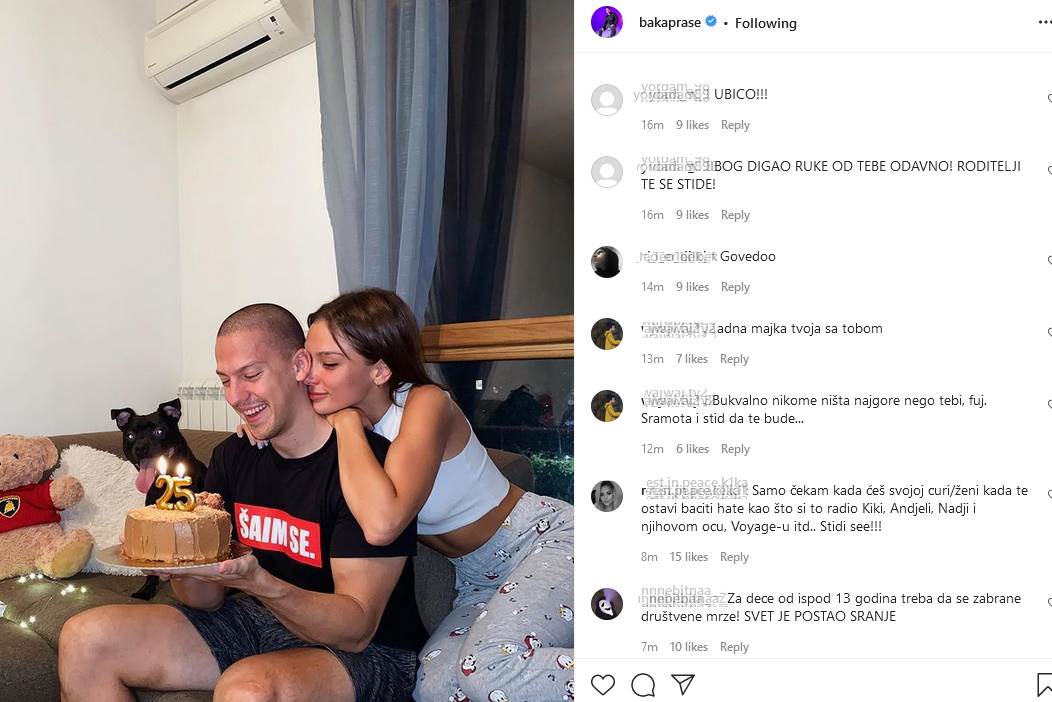Screen dimensions: 1052x702
Task: Like the post with the heart icon
Action: coord(602,685)
